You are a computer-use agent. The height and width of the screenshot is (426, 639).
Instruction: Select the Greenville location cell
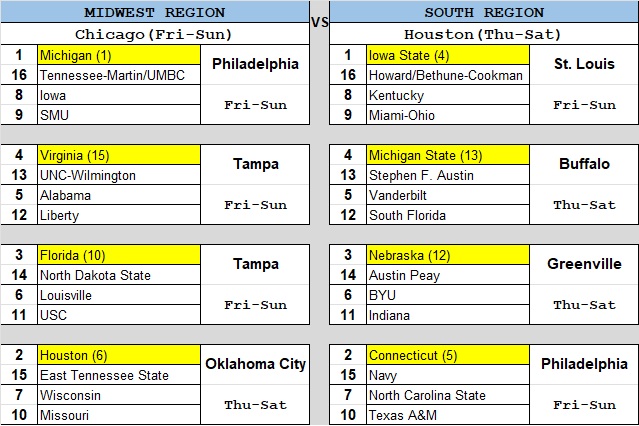pyautogui.click(x=584, y=264)
